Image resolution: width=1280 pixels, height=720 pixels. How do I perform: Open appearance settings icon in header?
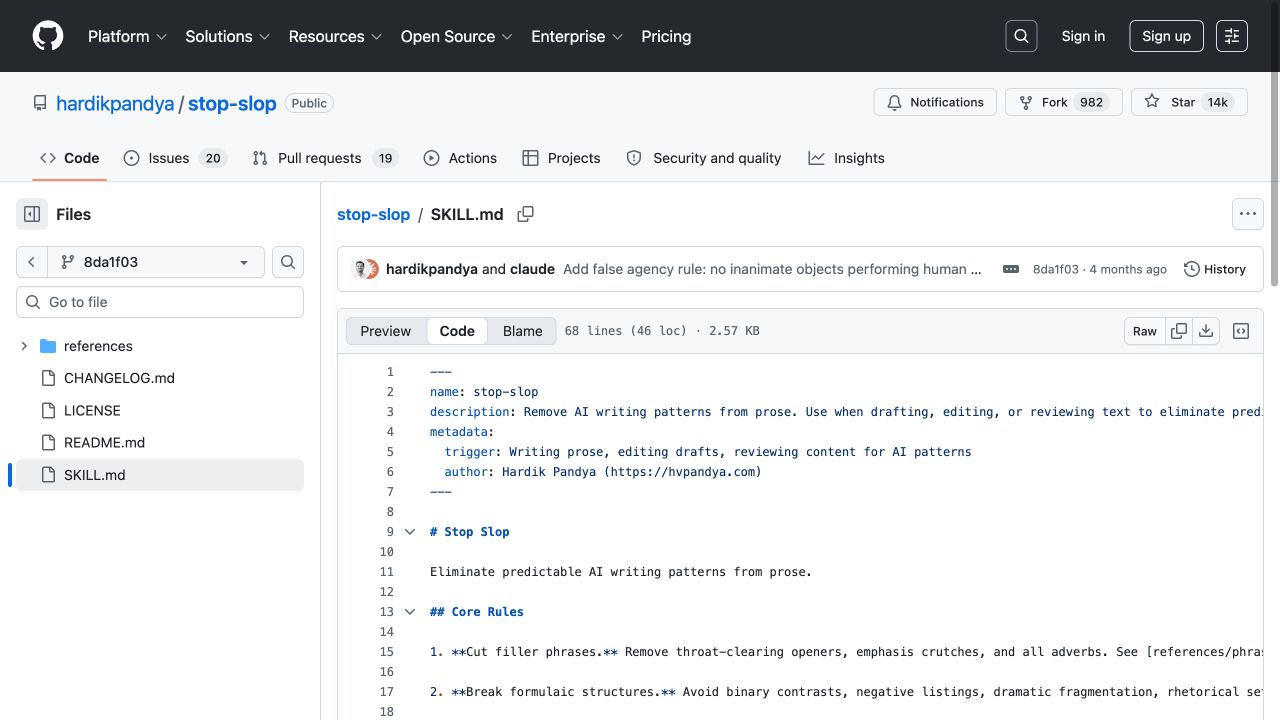[1232, 36]
